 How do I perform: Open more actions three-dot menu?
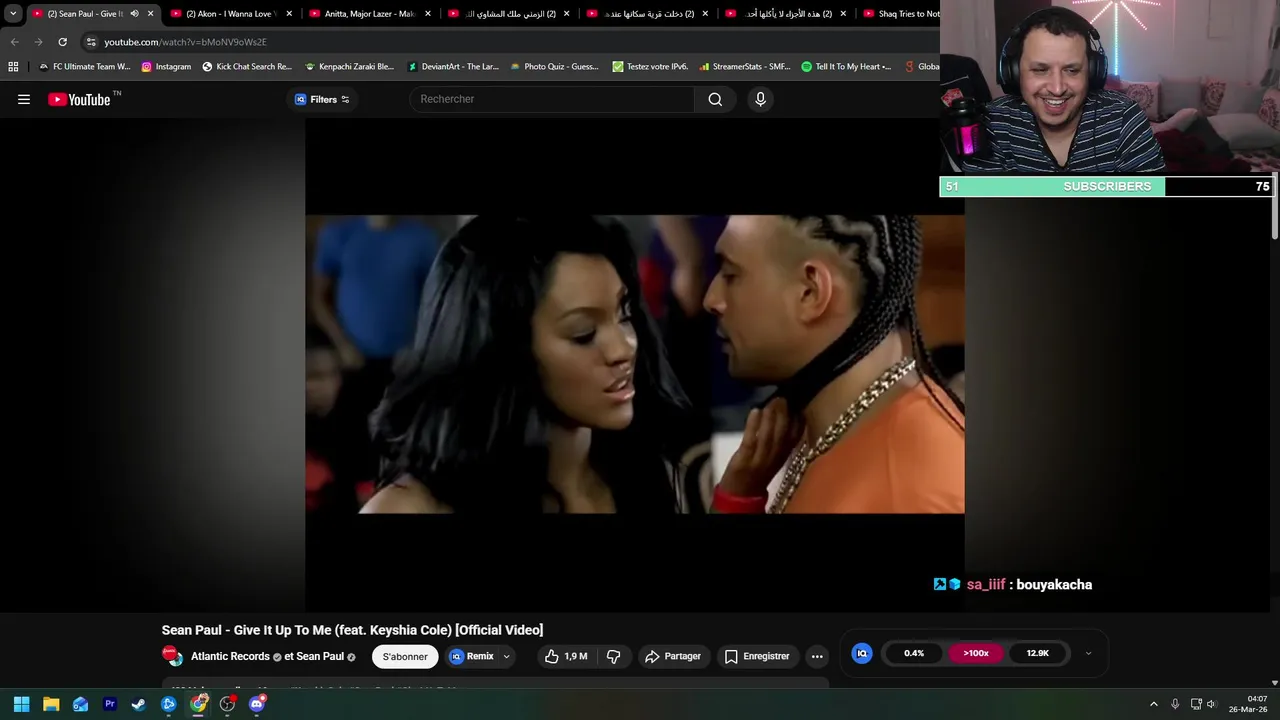click(817, 656)
